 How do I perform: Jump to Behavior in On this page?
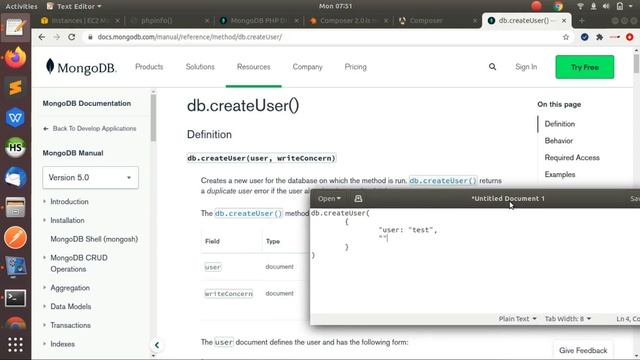click(x=558, y=141)
